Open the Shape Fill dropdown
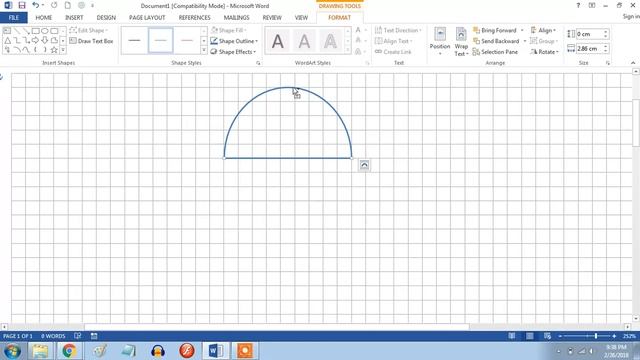 [x=229, y=31]
